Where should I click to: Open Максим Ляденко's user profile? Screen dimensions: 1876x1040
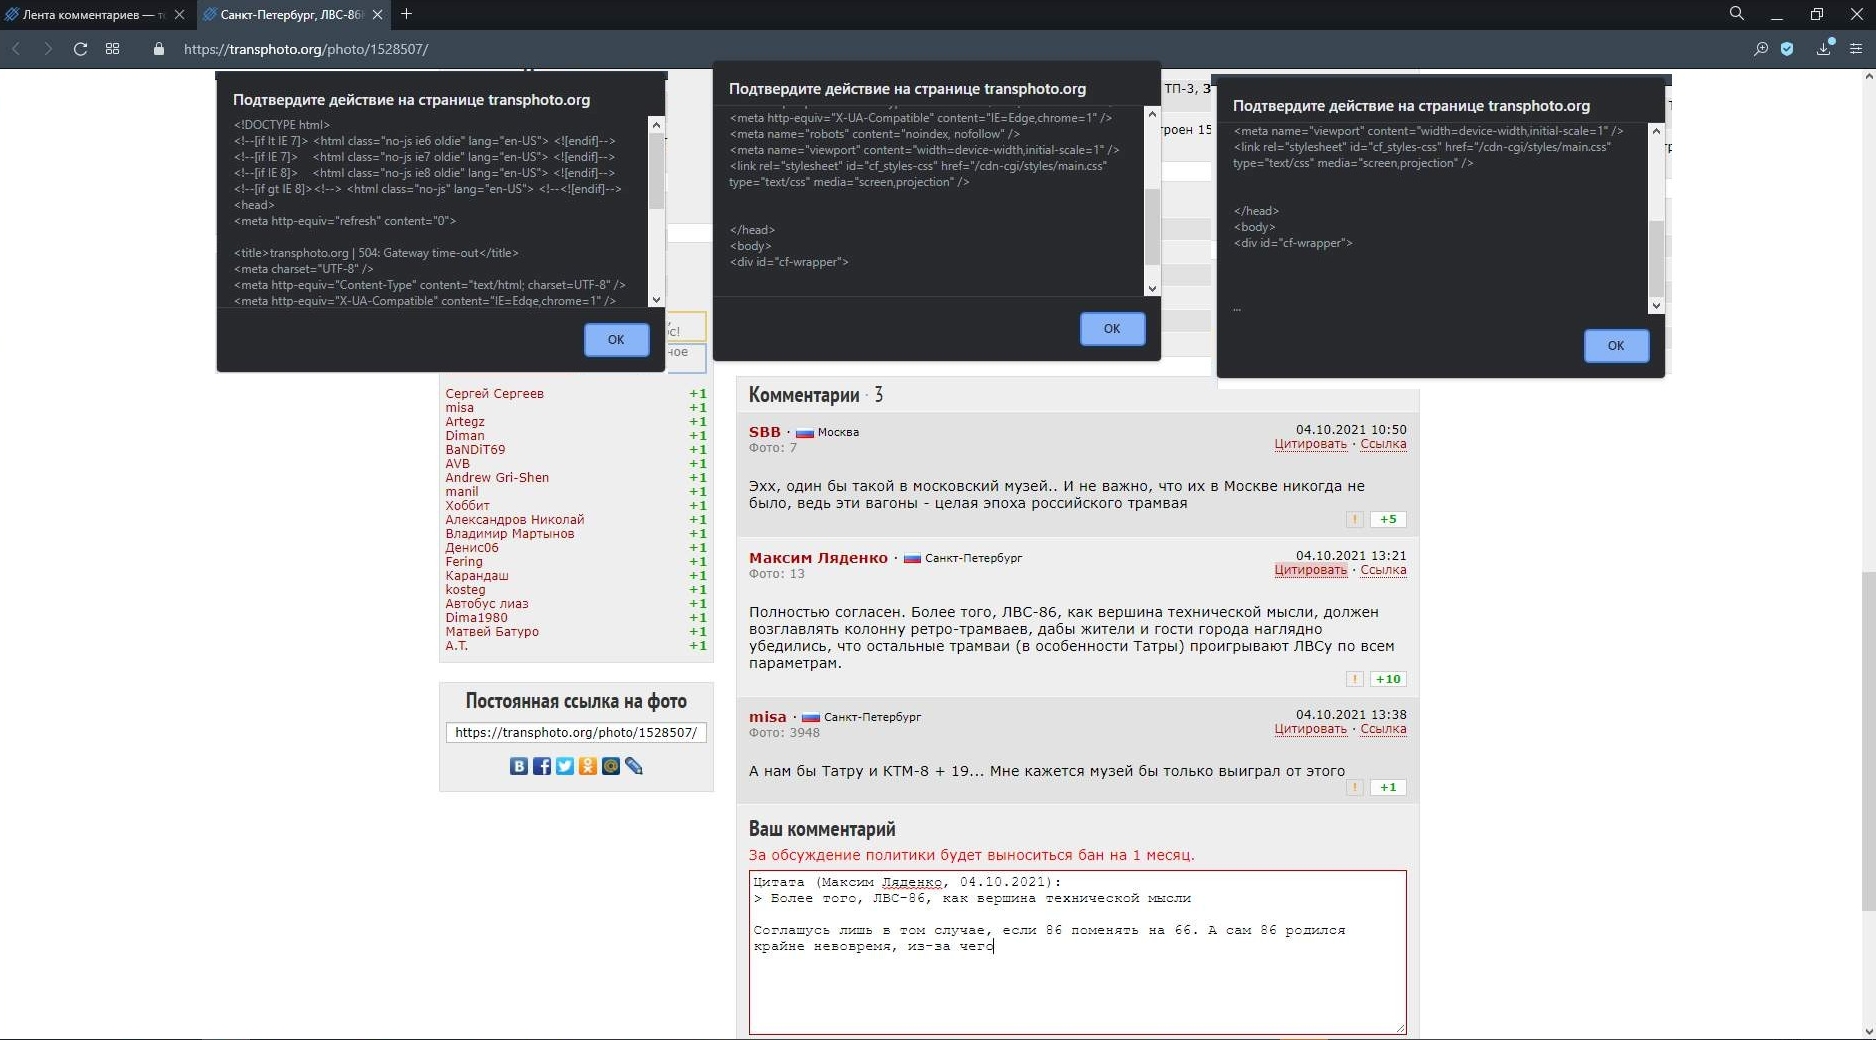click(818, 558)
